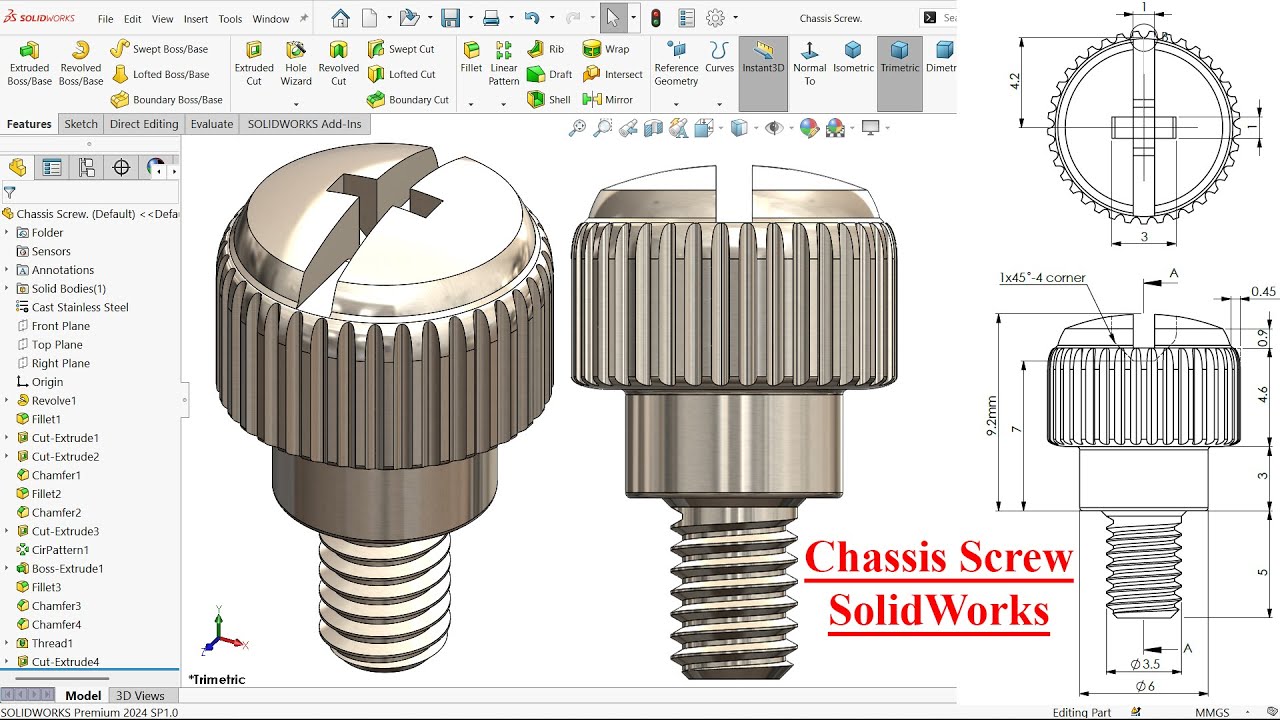This screenshot has height=720, width=1280.
Task: Select the Rib tool
Action: pyautogui.click(x=546, y=49)
